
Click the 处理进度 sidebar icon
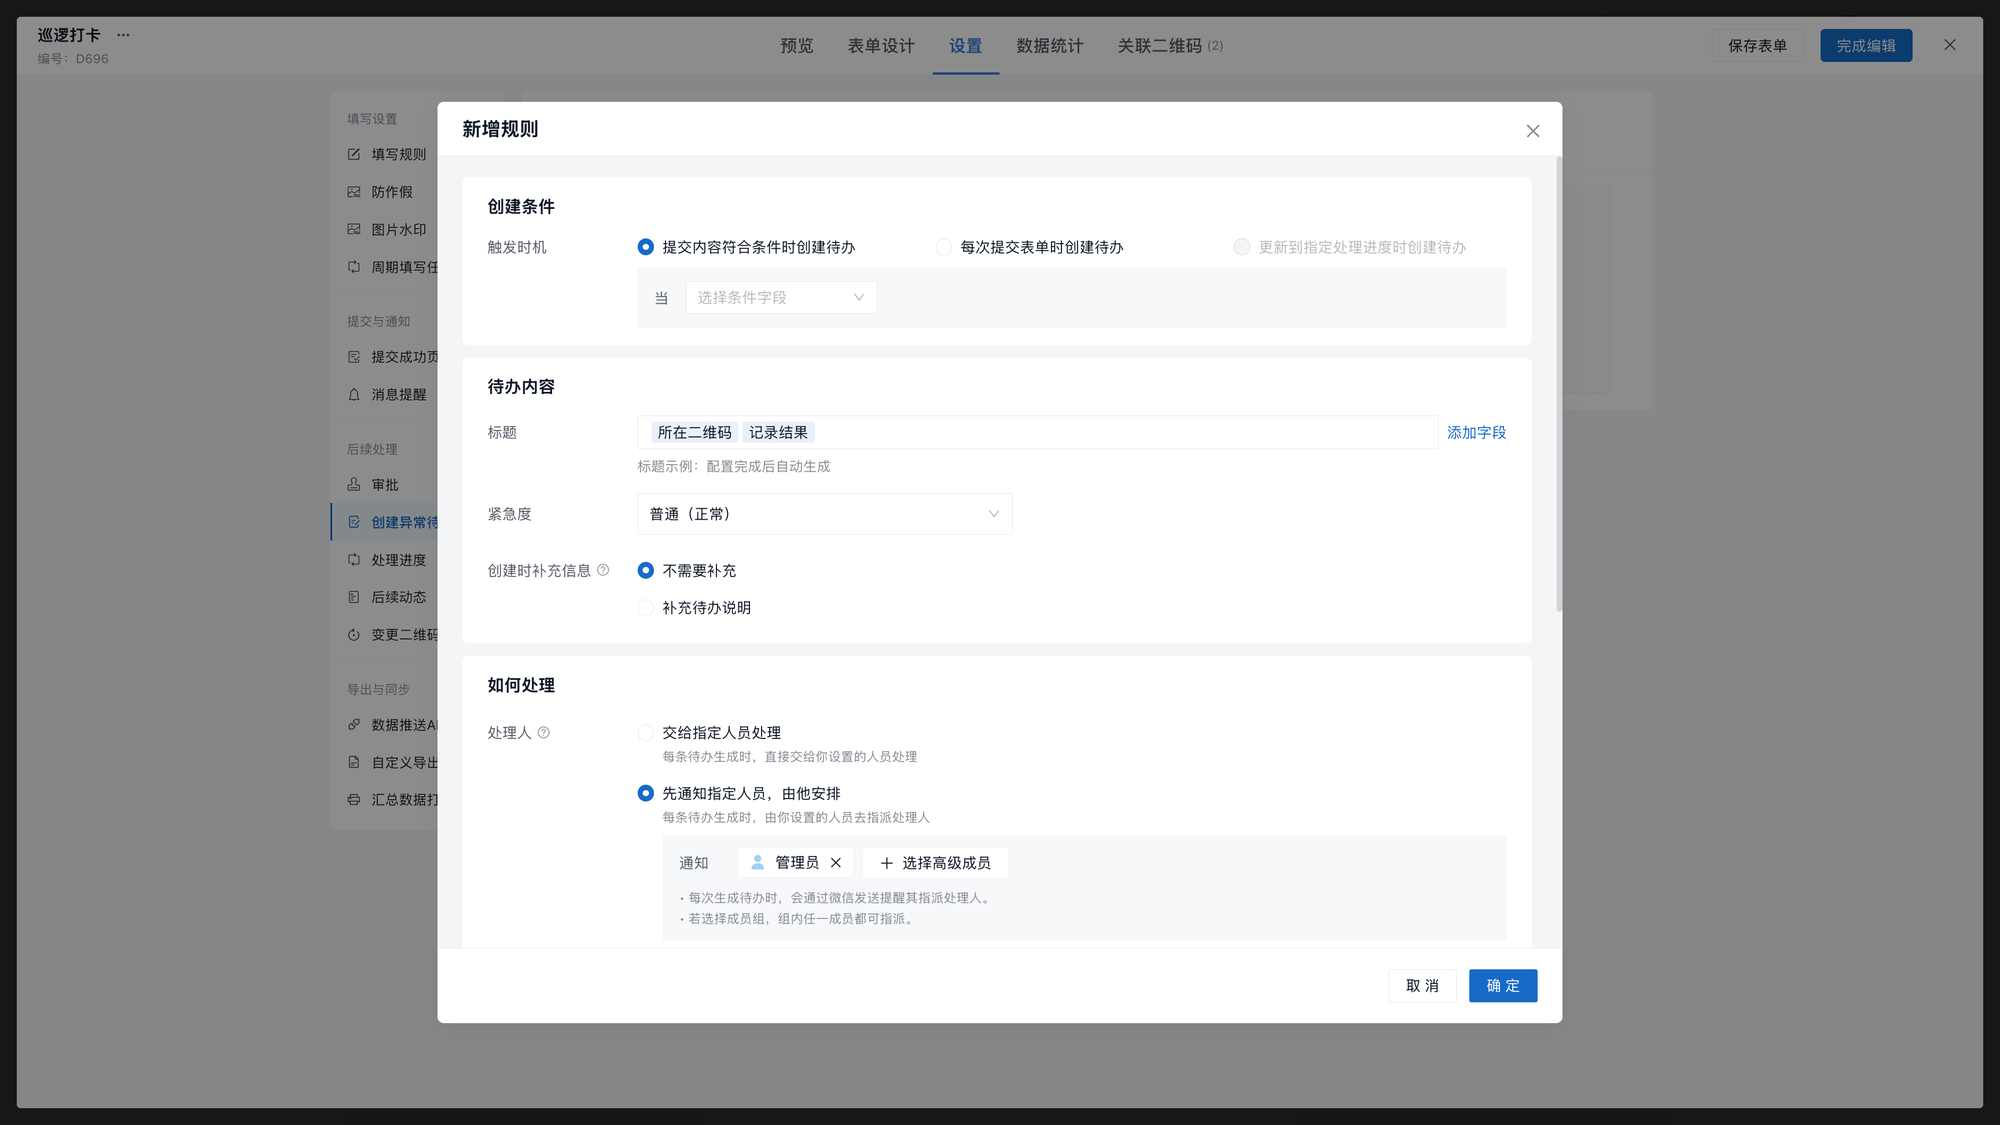point(354,560)
